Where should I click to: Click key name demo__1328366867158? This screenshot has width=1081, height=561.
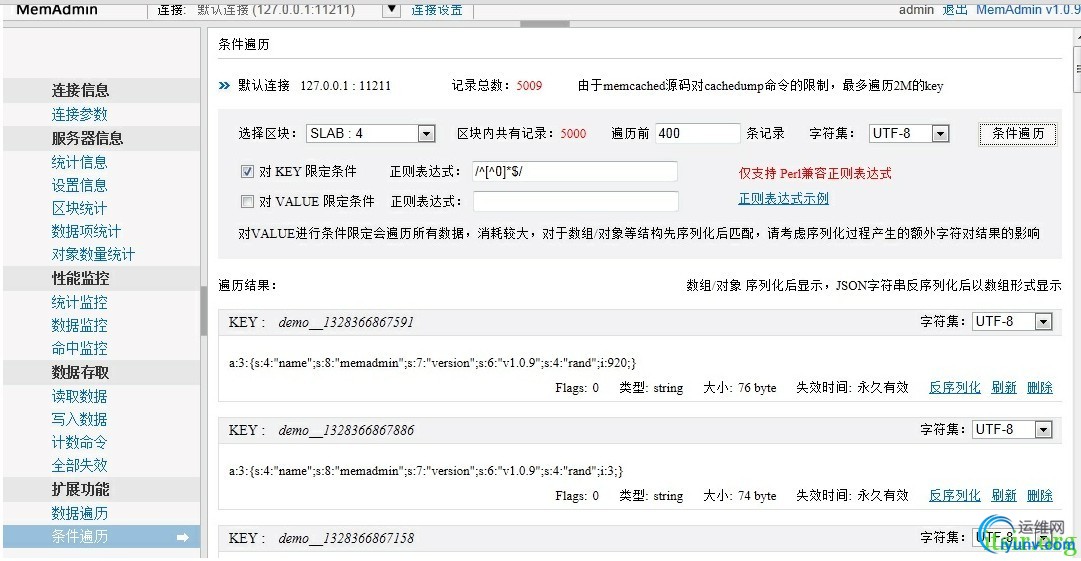click(346, 538)
